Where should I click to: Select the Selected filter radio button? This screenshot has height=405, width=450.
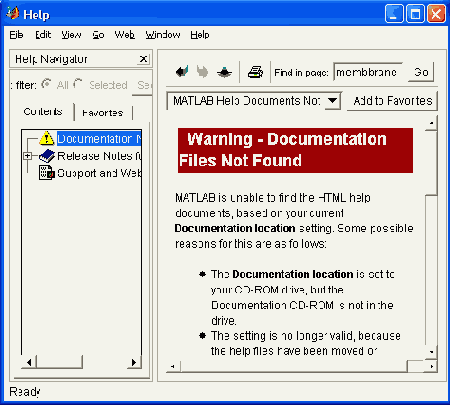pyautogui.click(x=78, y=84)
